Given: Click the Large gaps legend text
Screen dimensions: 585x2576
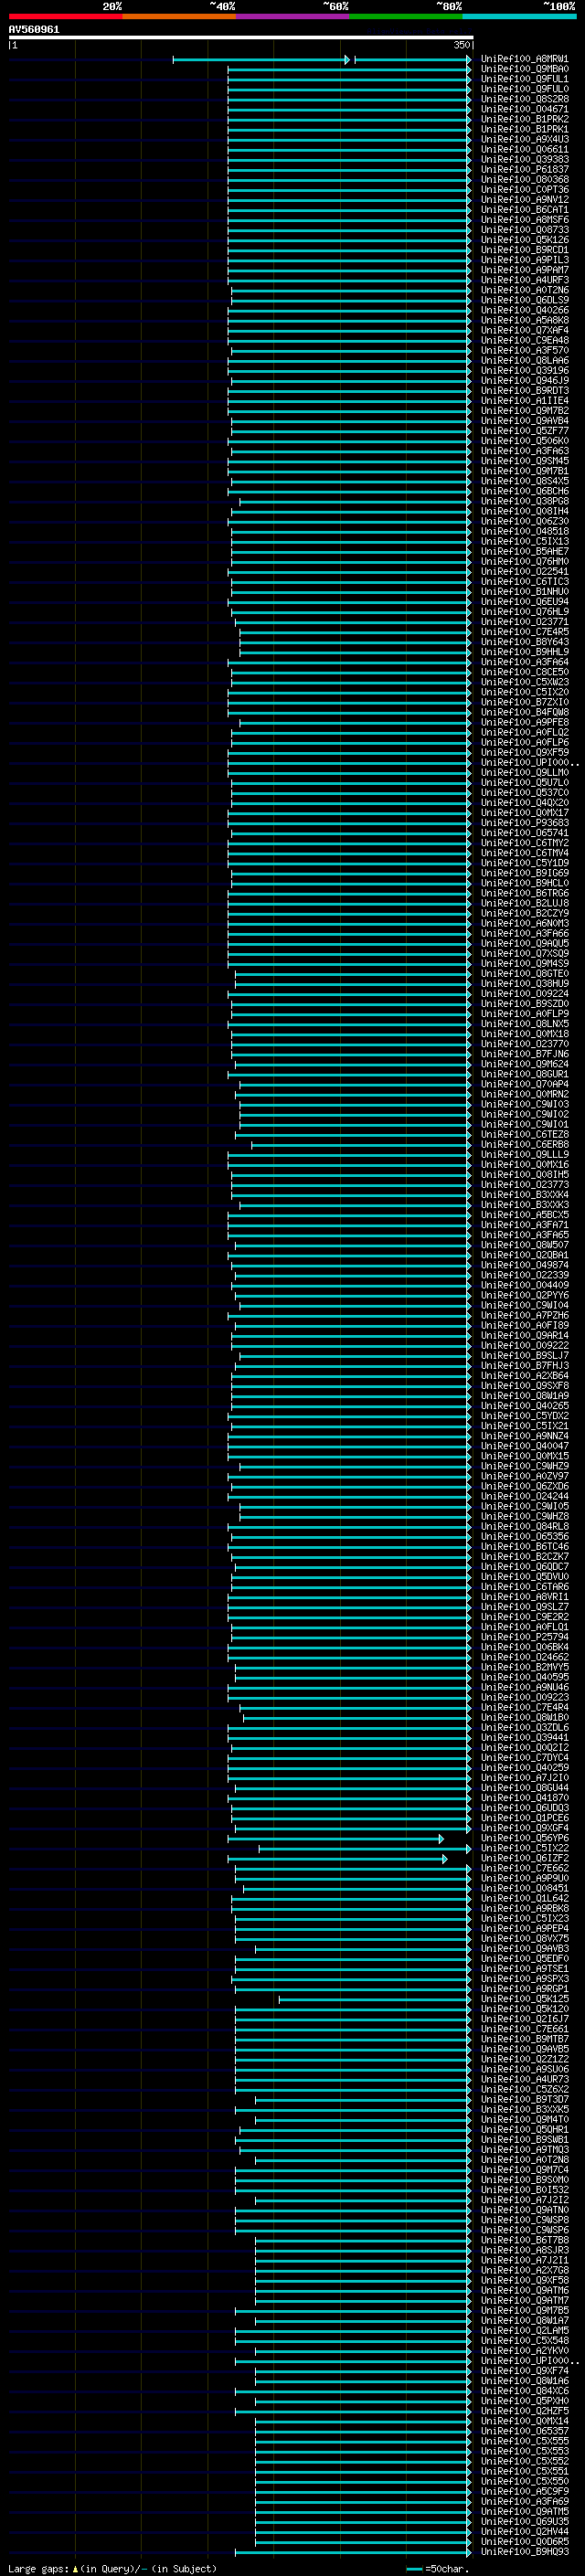Looking at the screenshot, I should (x=112, y=2568).
